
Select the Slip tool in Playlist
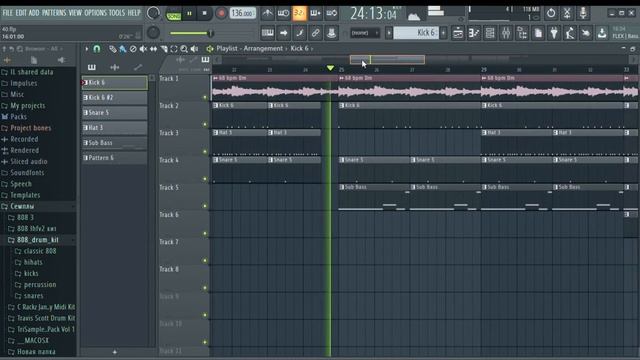pos(153,49)
